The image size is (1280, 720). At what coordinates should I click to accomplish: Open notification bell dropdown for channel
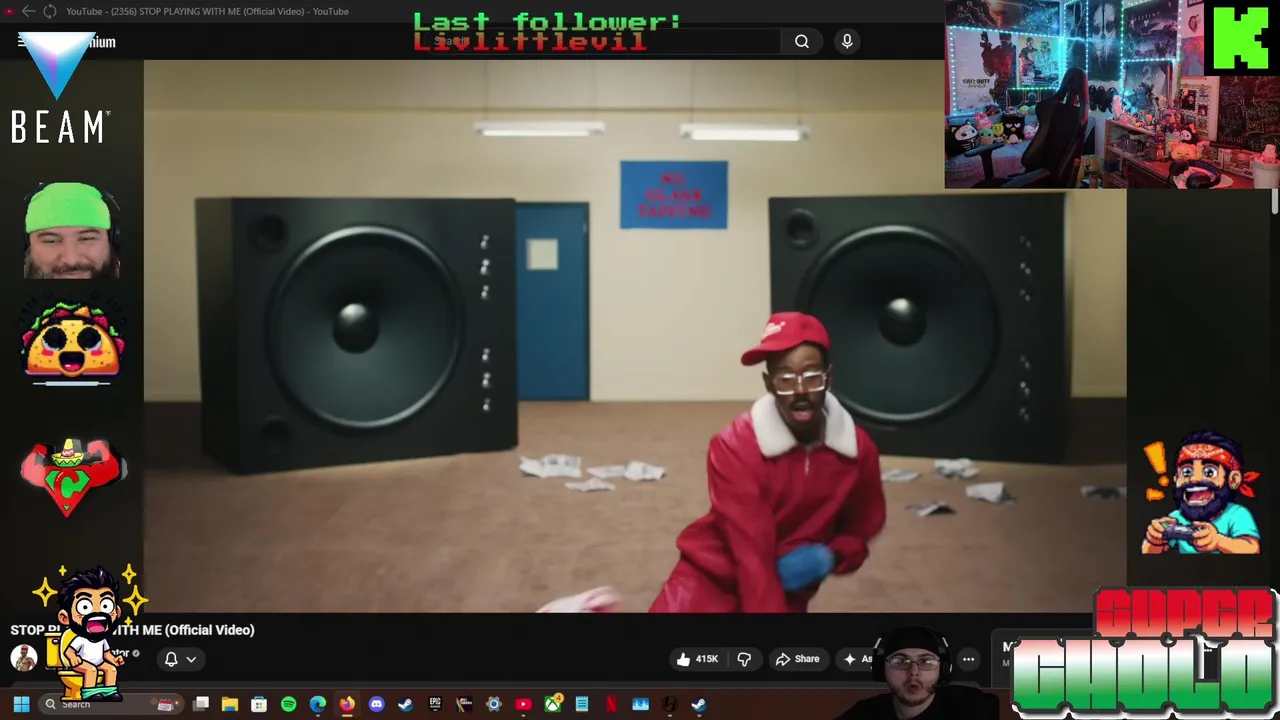click(179, 659)
